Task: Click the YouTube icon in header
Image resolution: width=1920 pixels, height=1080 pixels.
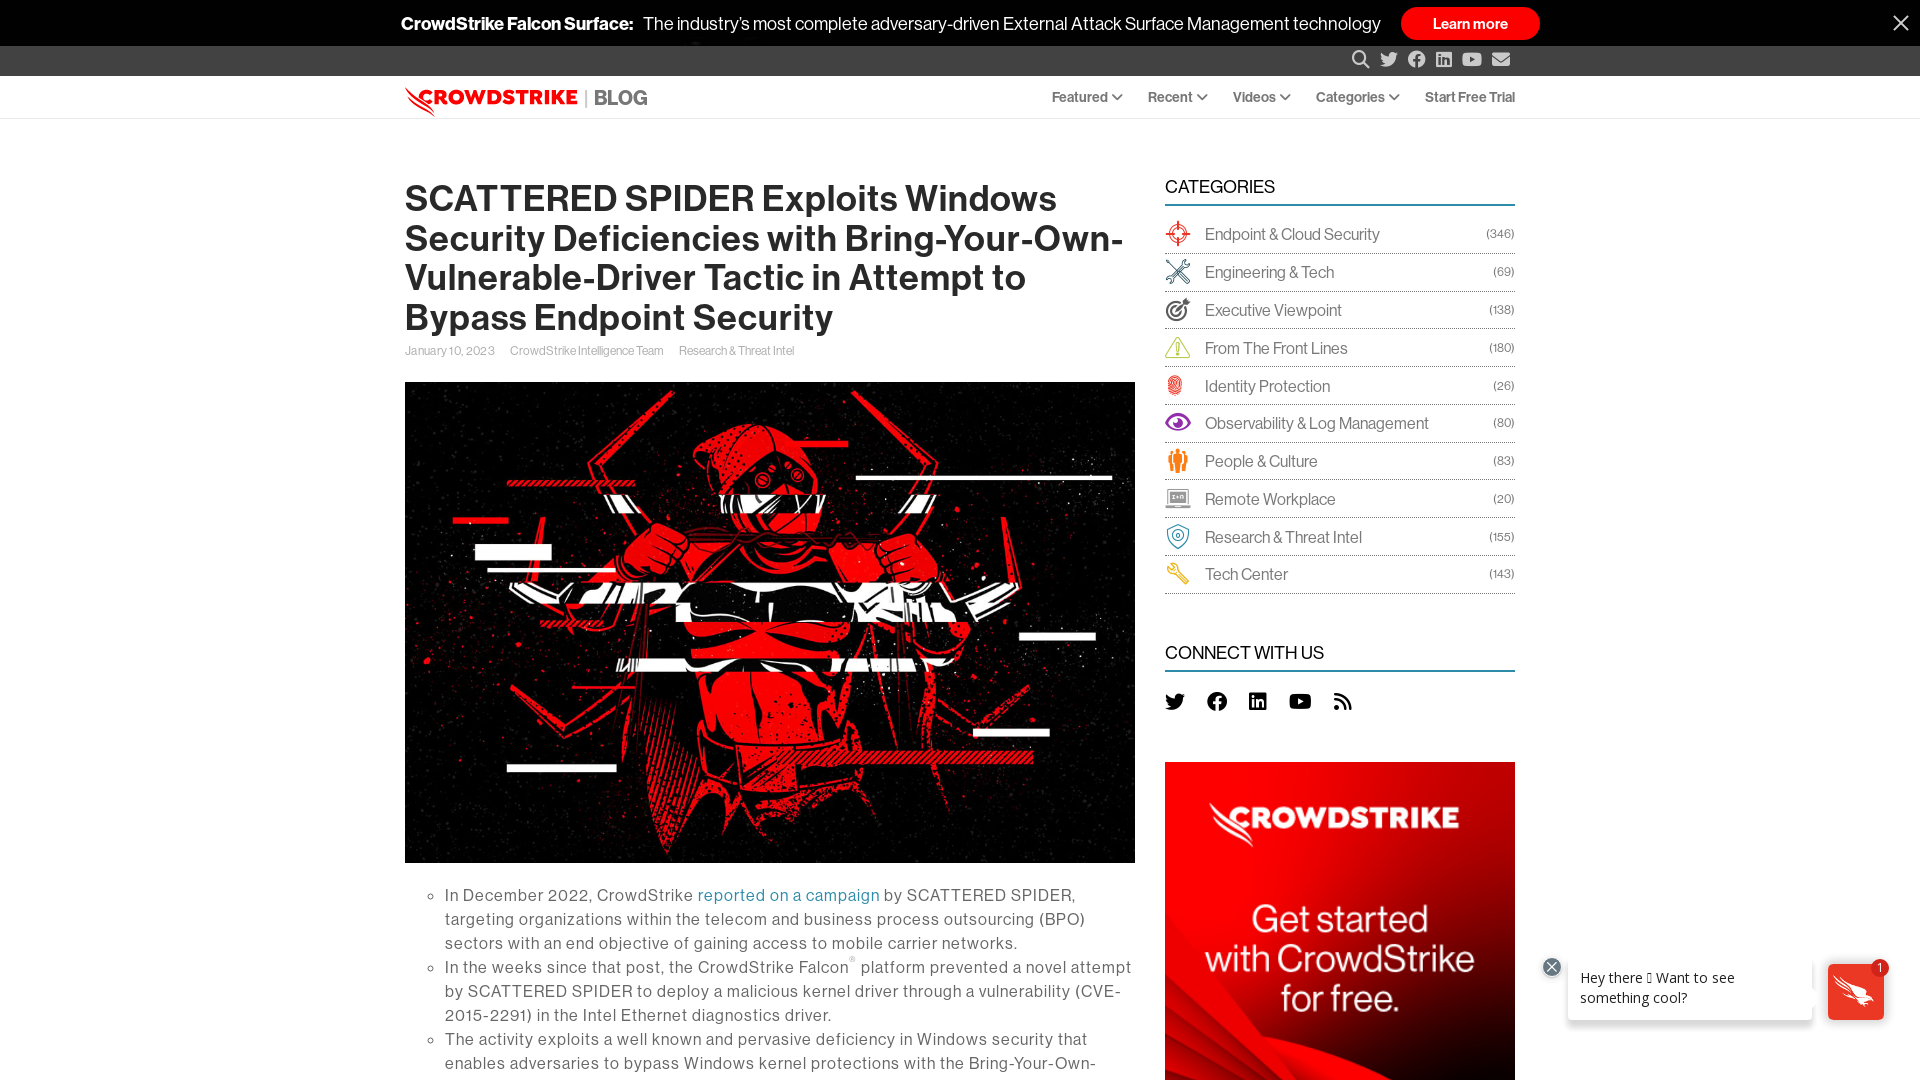Action: (1473, 59)
